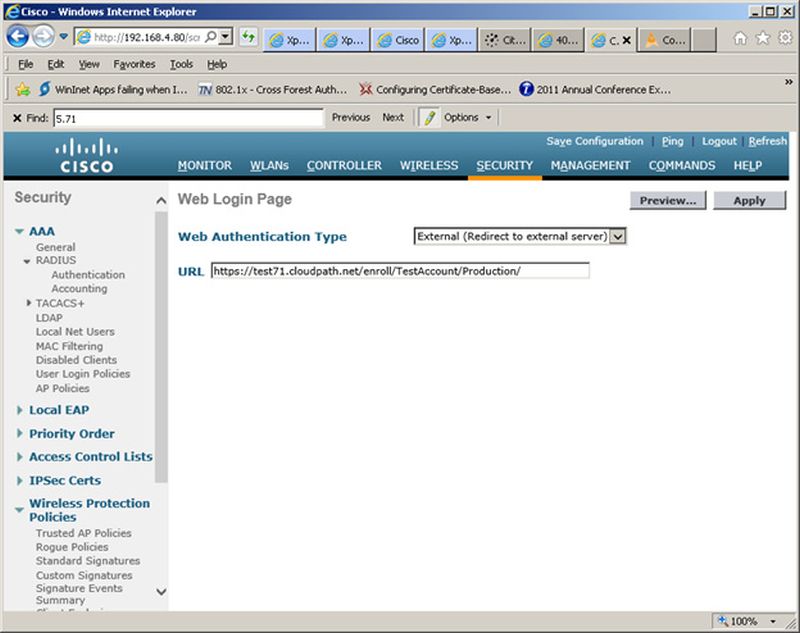Expand the favorites bar overflow chevron
This screenshot has width=800, height=633.
click(789, 82)
